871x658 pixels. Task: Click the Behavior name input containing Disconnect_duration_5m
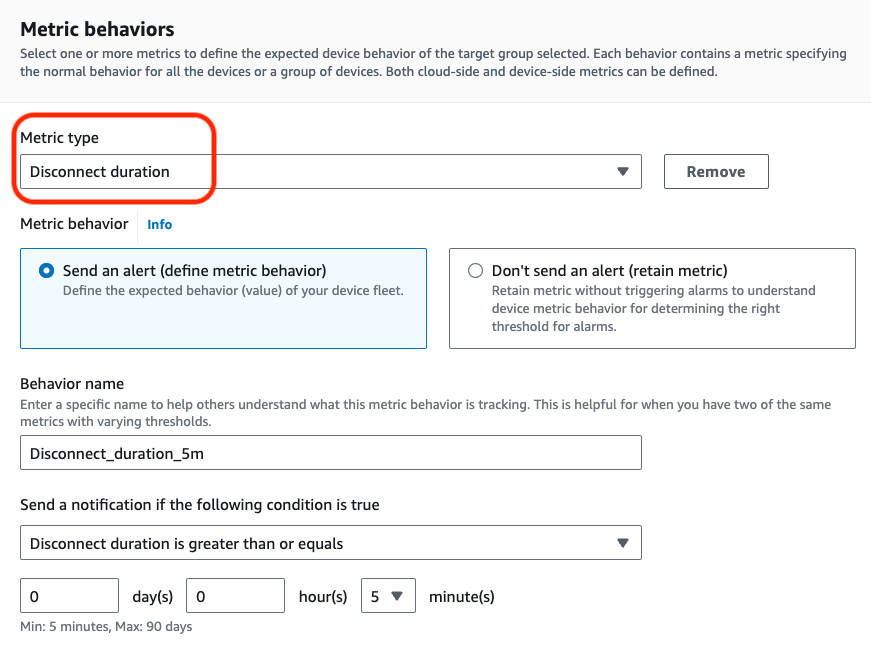coord(330,452)
